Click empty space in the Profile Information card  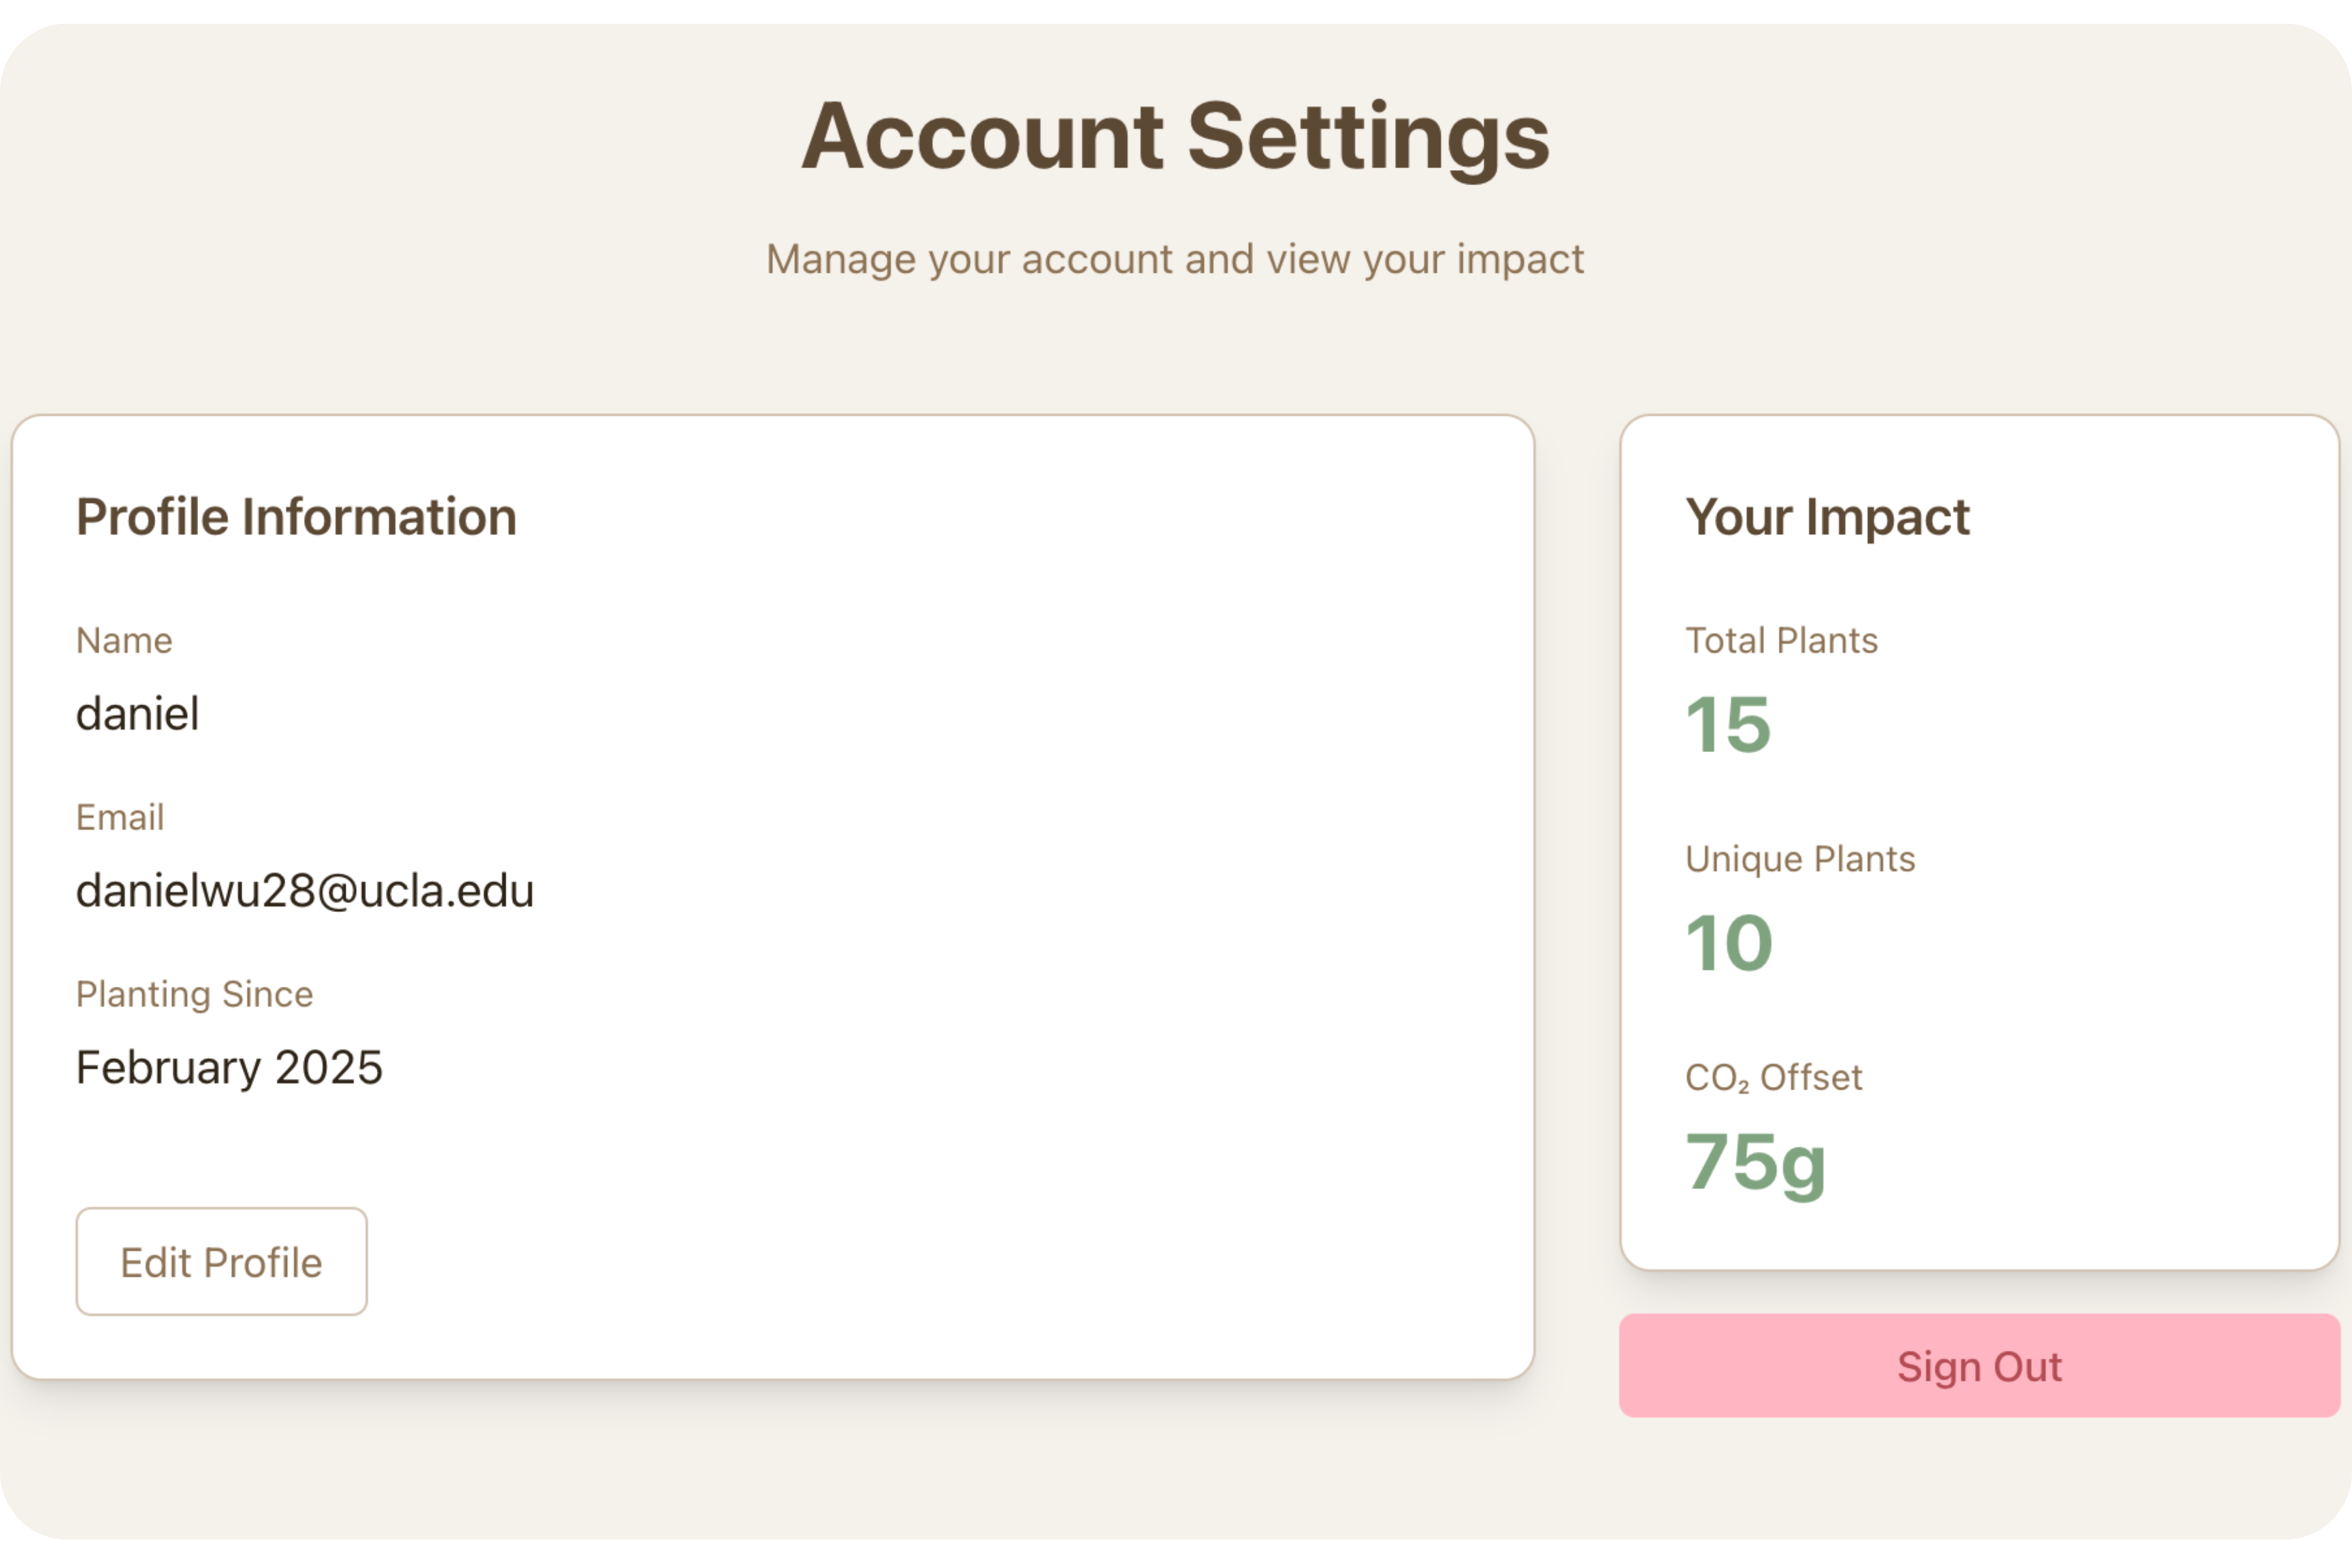[x=1000, y=900]
